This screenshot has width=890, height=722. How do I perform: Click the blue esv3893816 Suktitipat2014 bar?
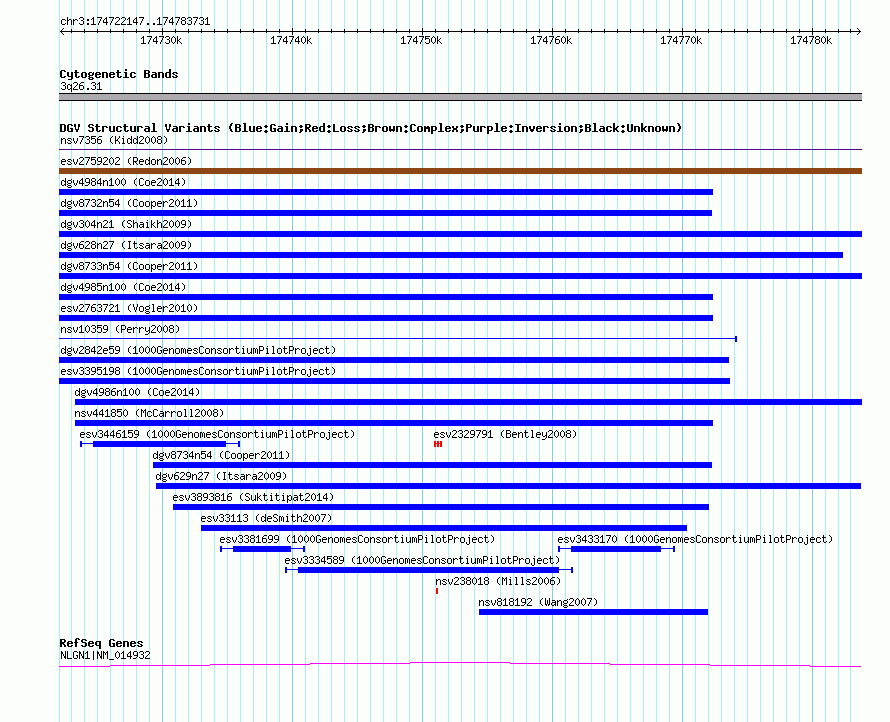pos(441,507)
